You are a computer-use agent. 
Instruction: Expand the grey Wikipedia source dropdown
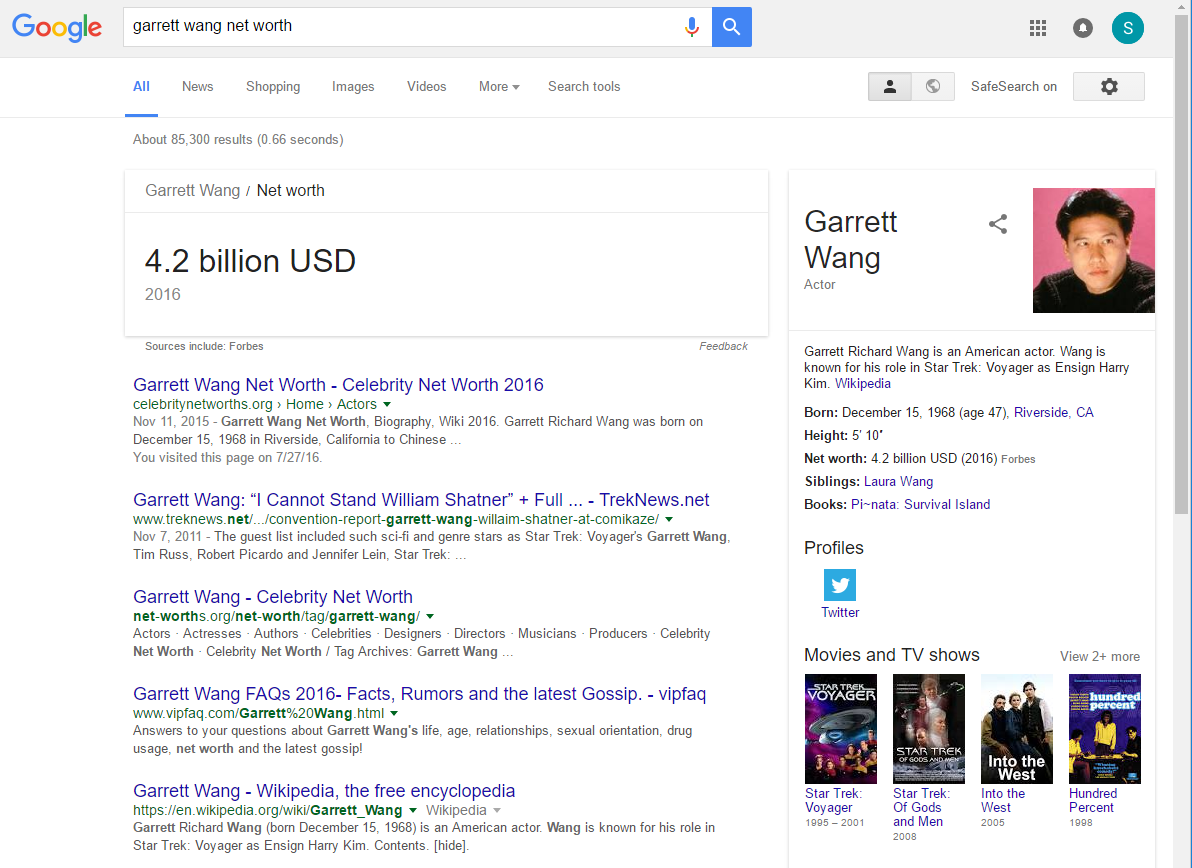[x=497, y=810]
